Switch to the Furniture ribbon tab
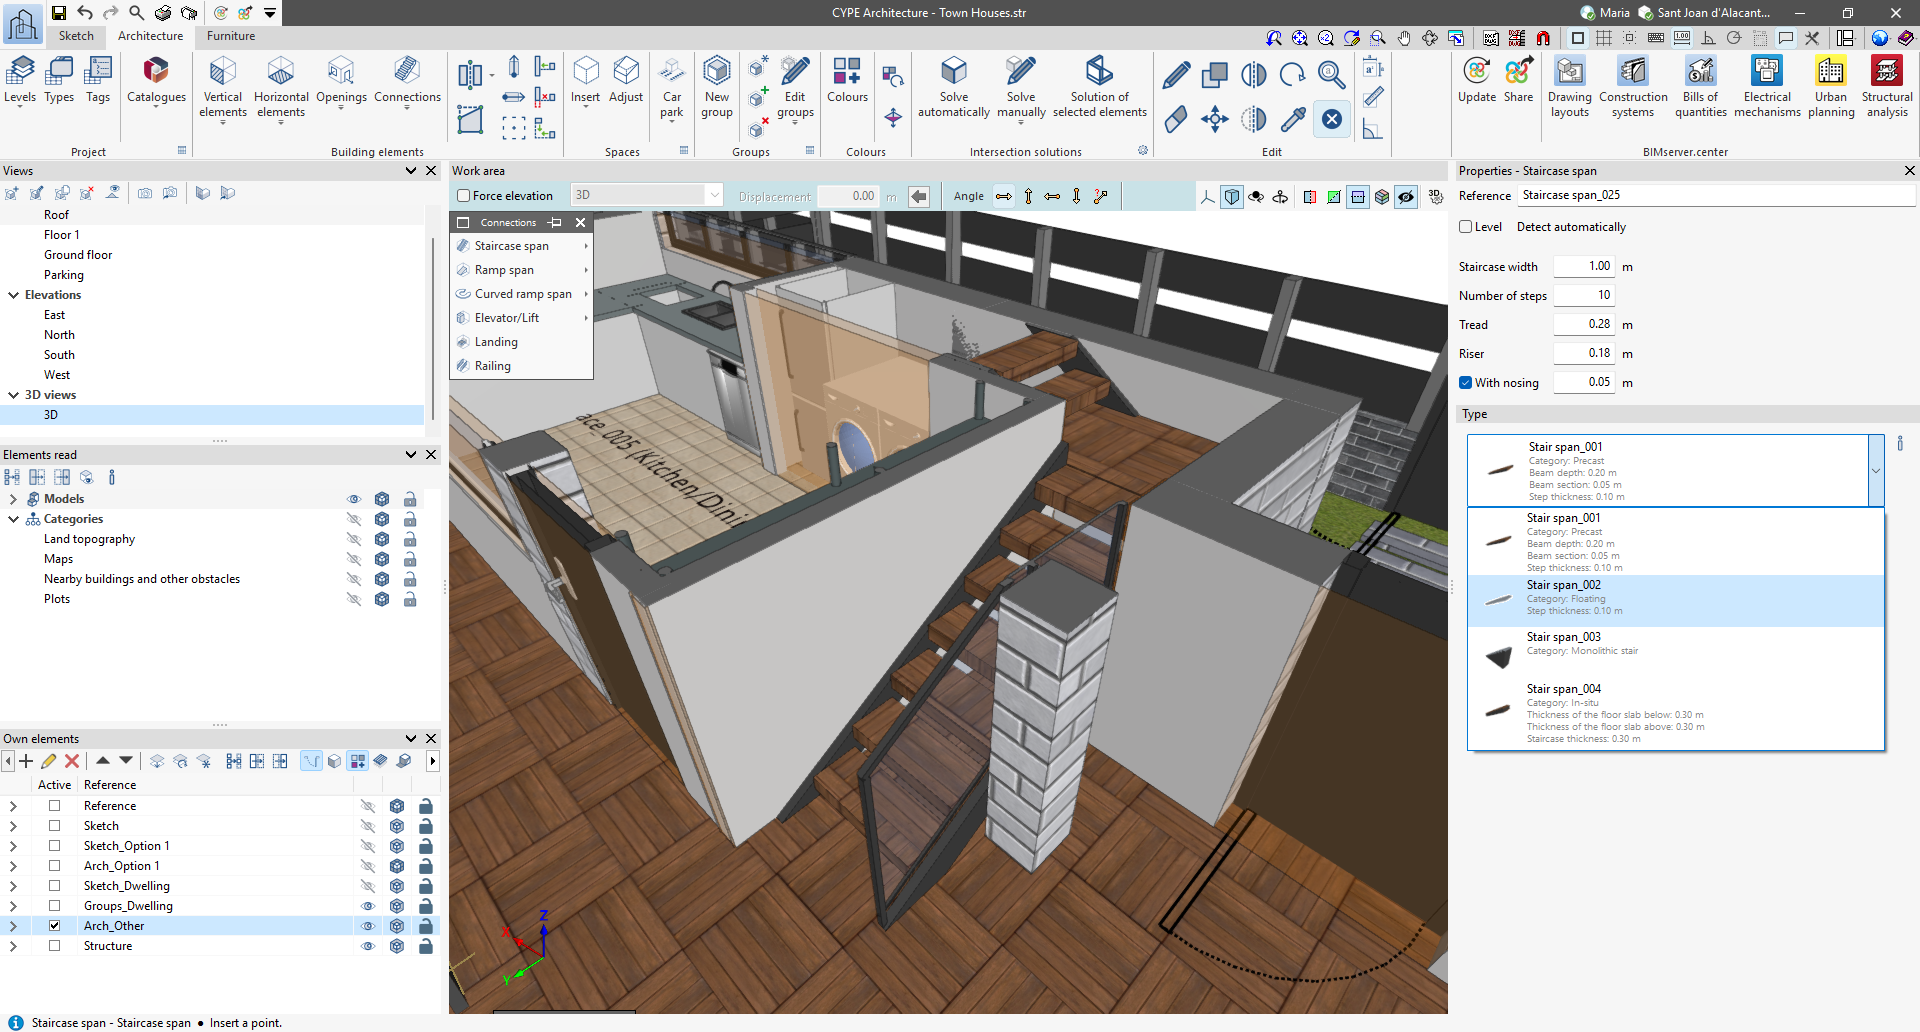The height and width of the screenshot is (1032, 1920). click(x=231, y=36)
